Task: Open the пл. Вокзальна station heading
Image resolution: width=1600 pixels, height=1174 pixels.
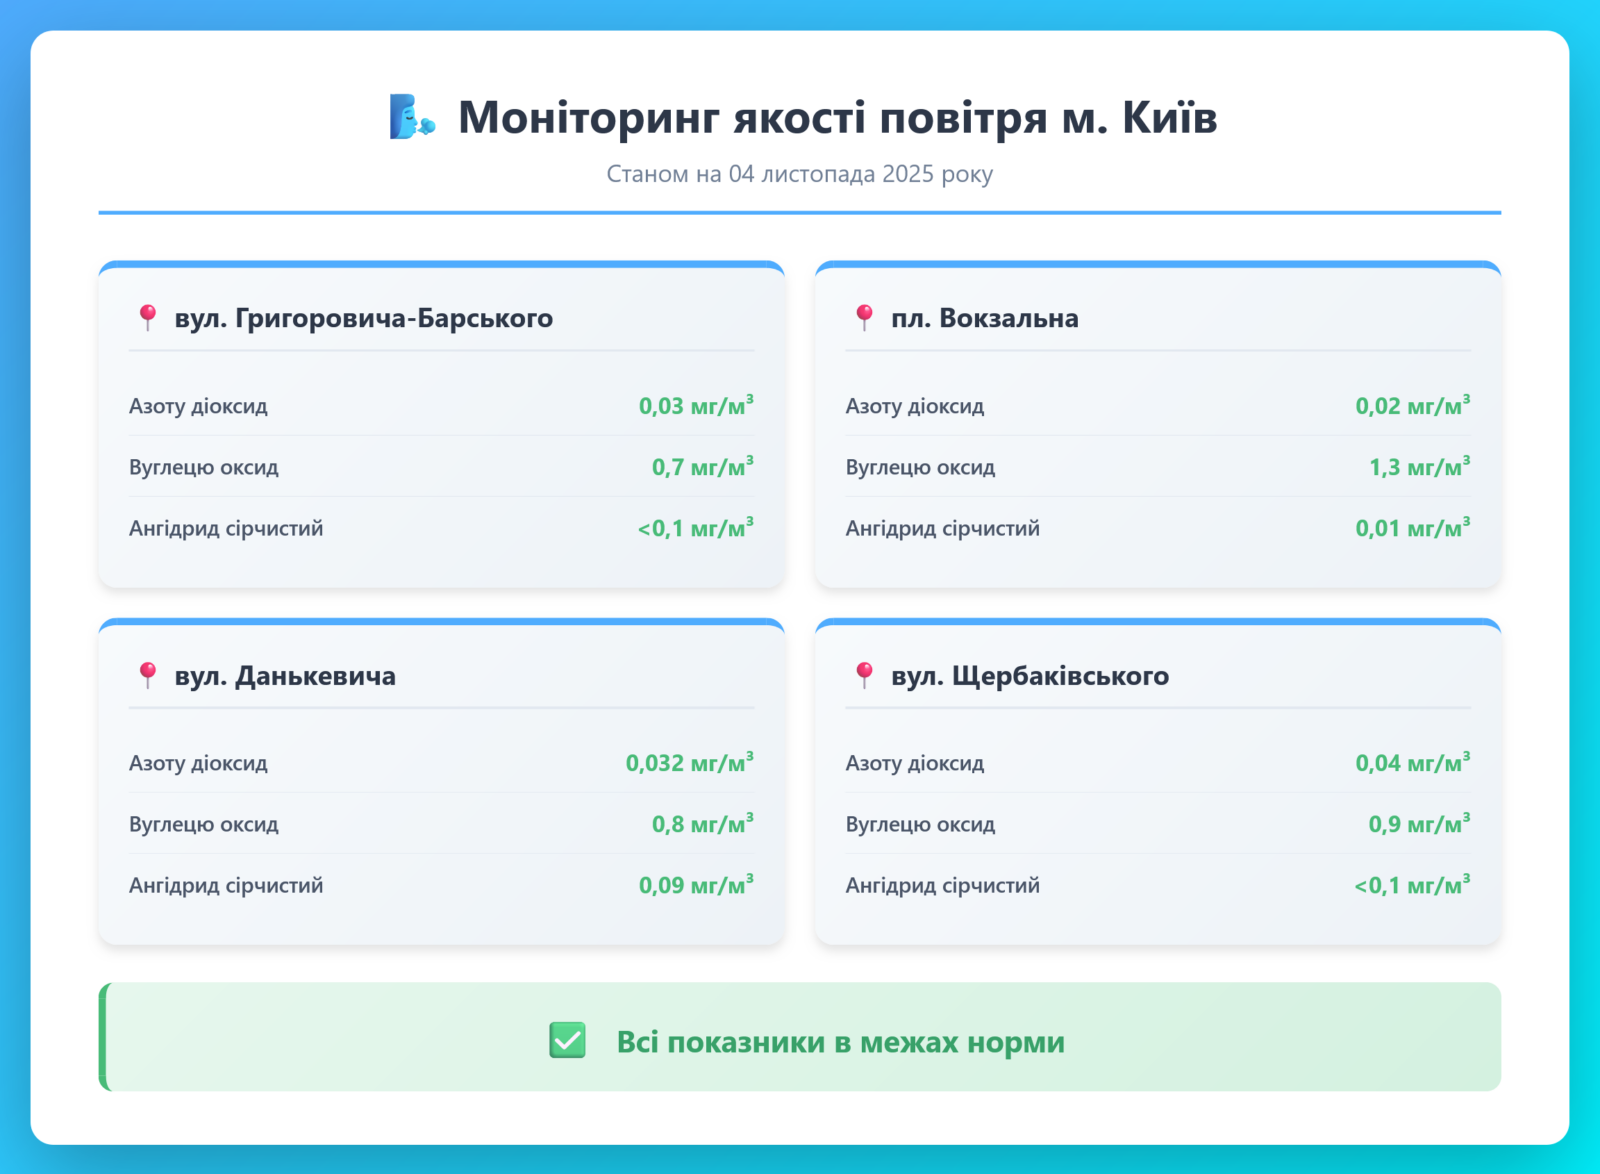Action: pos(984,318)
